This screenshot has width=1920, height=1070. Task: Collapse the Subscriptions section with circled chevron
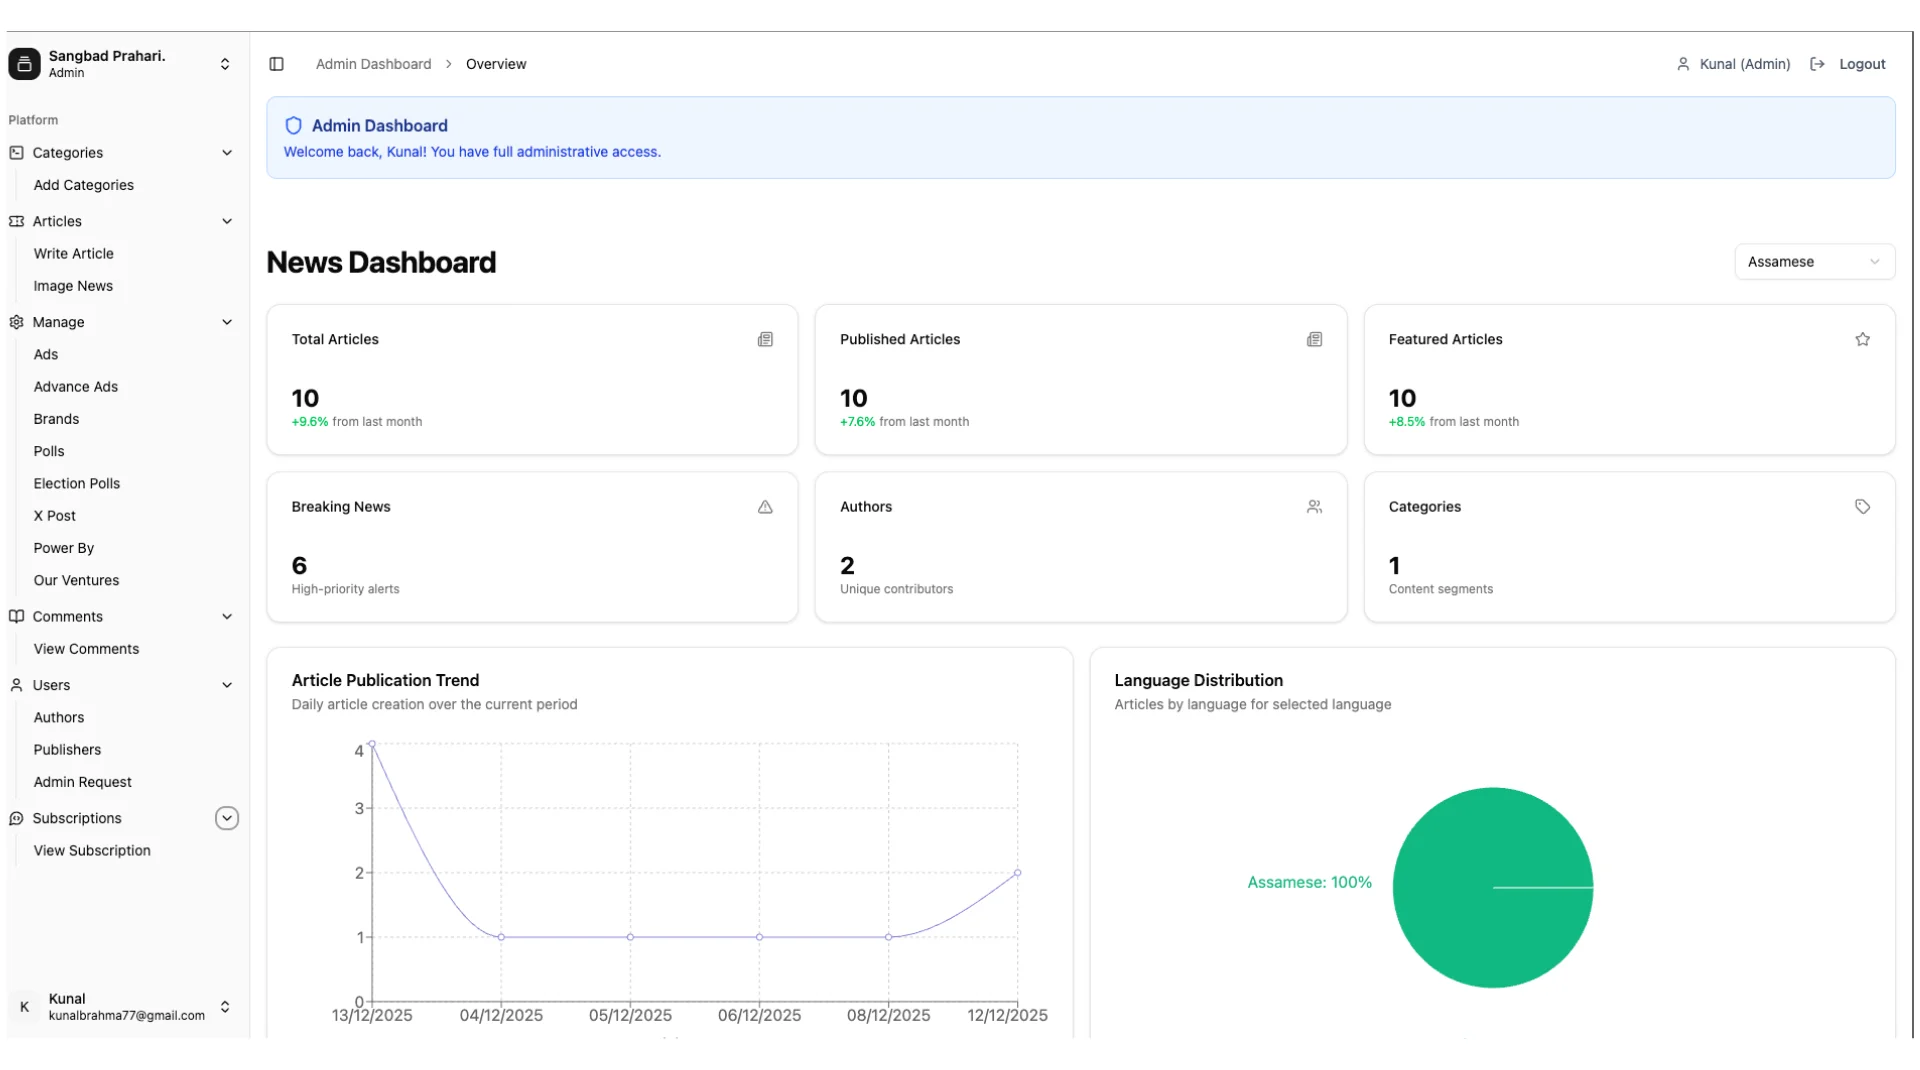[x=227, y=818]
